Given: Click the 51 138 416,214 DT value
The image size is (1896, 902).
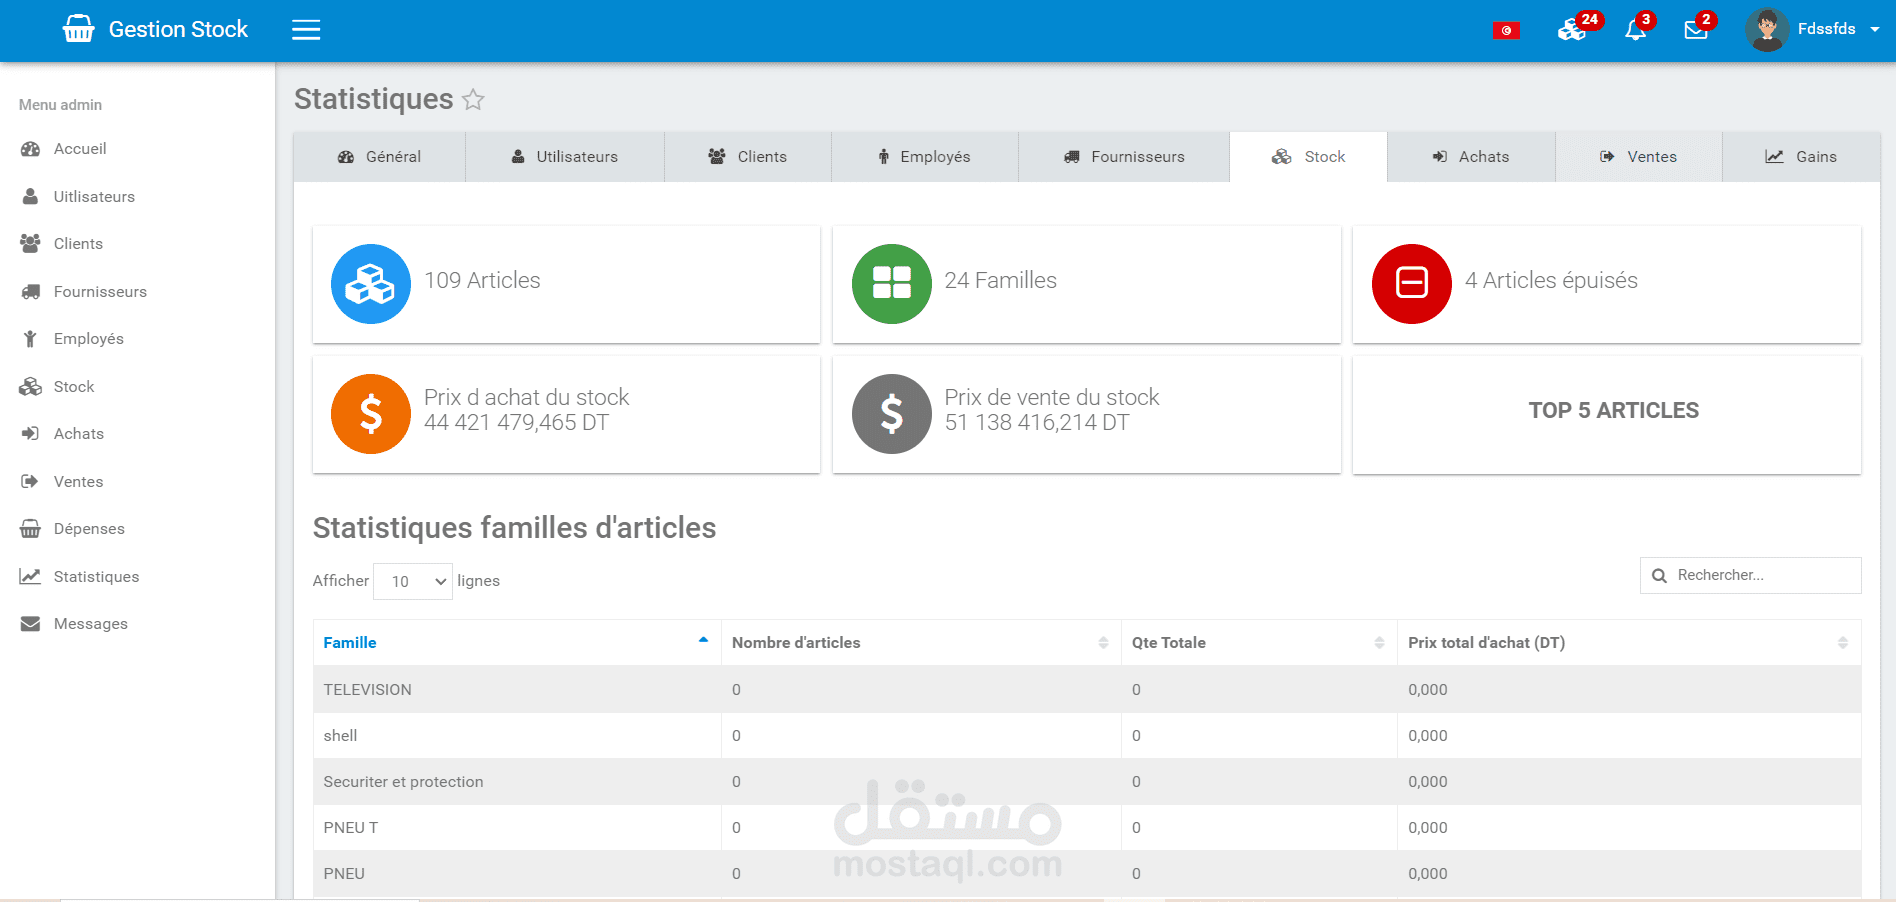Looking at the screenshot, I should (1037, 423).
